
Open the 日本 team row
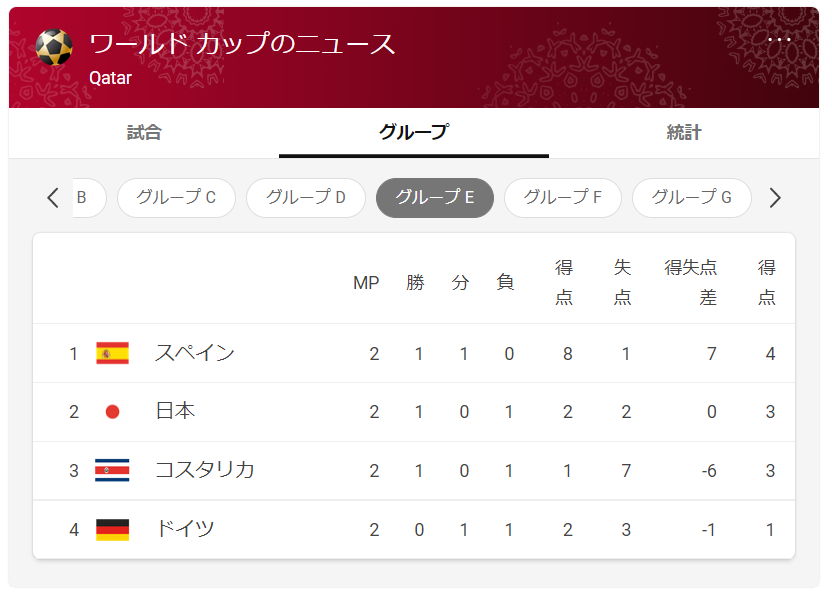pos(414,412)
